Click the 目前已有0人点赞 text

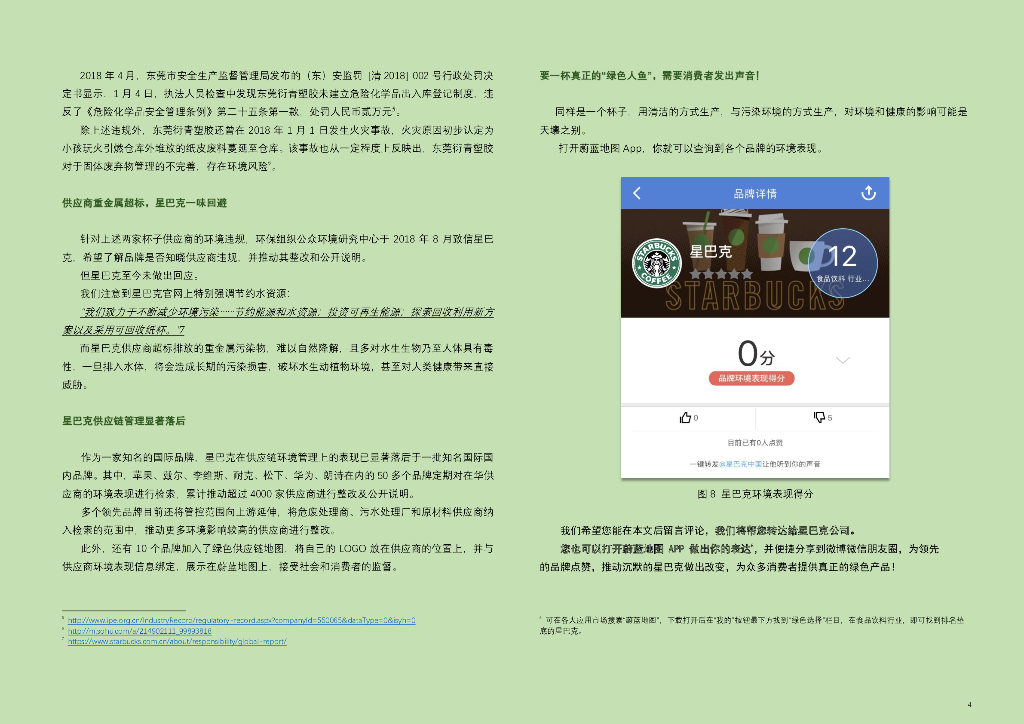coord(755,443)
